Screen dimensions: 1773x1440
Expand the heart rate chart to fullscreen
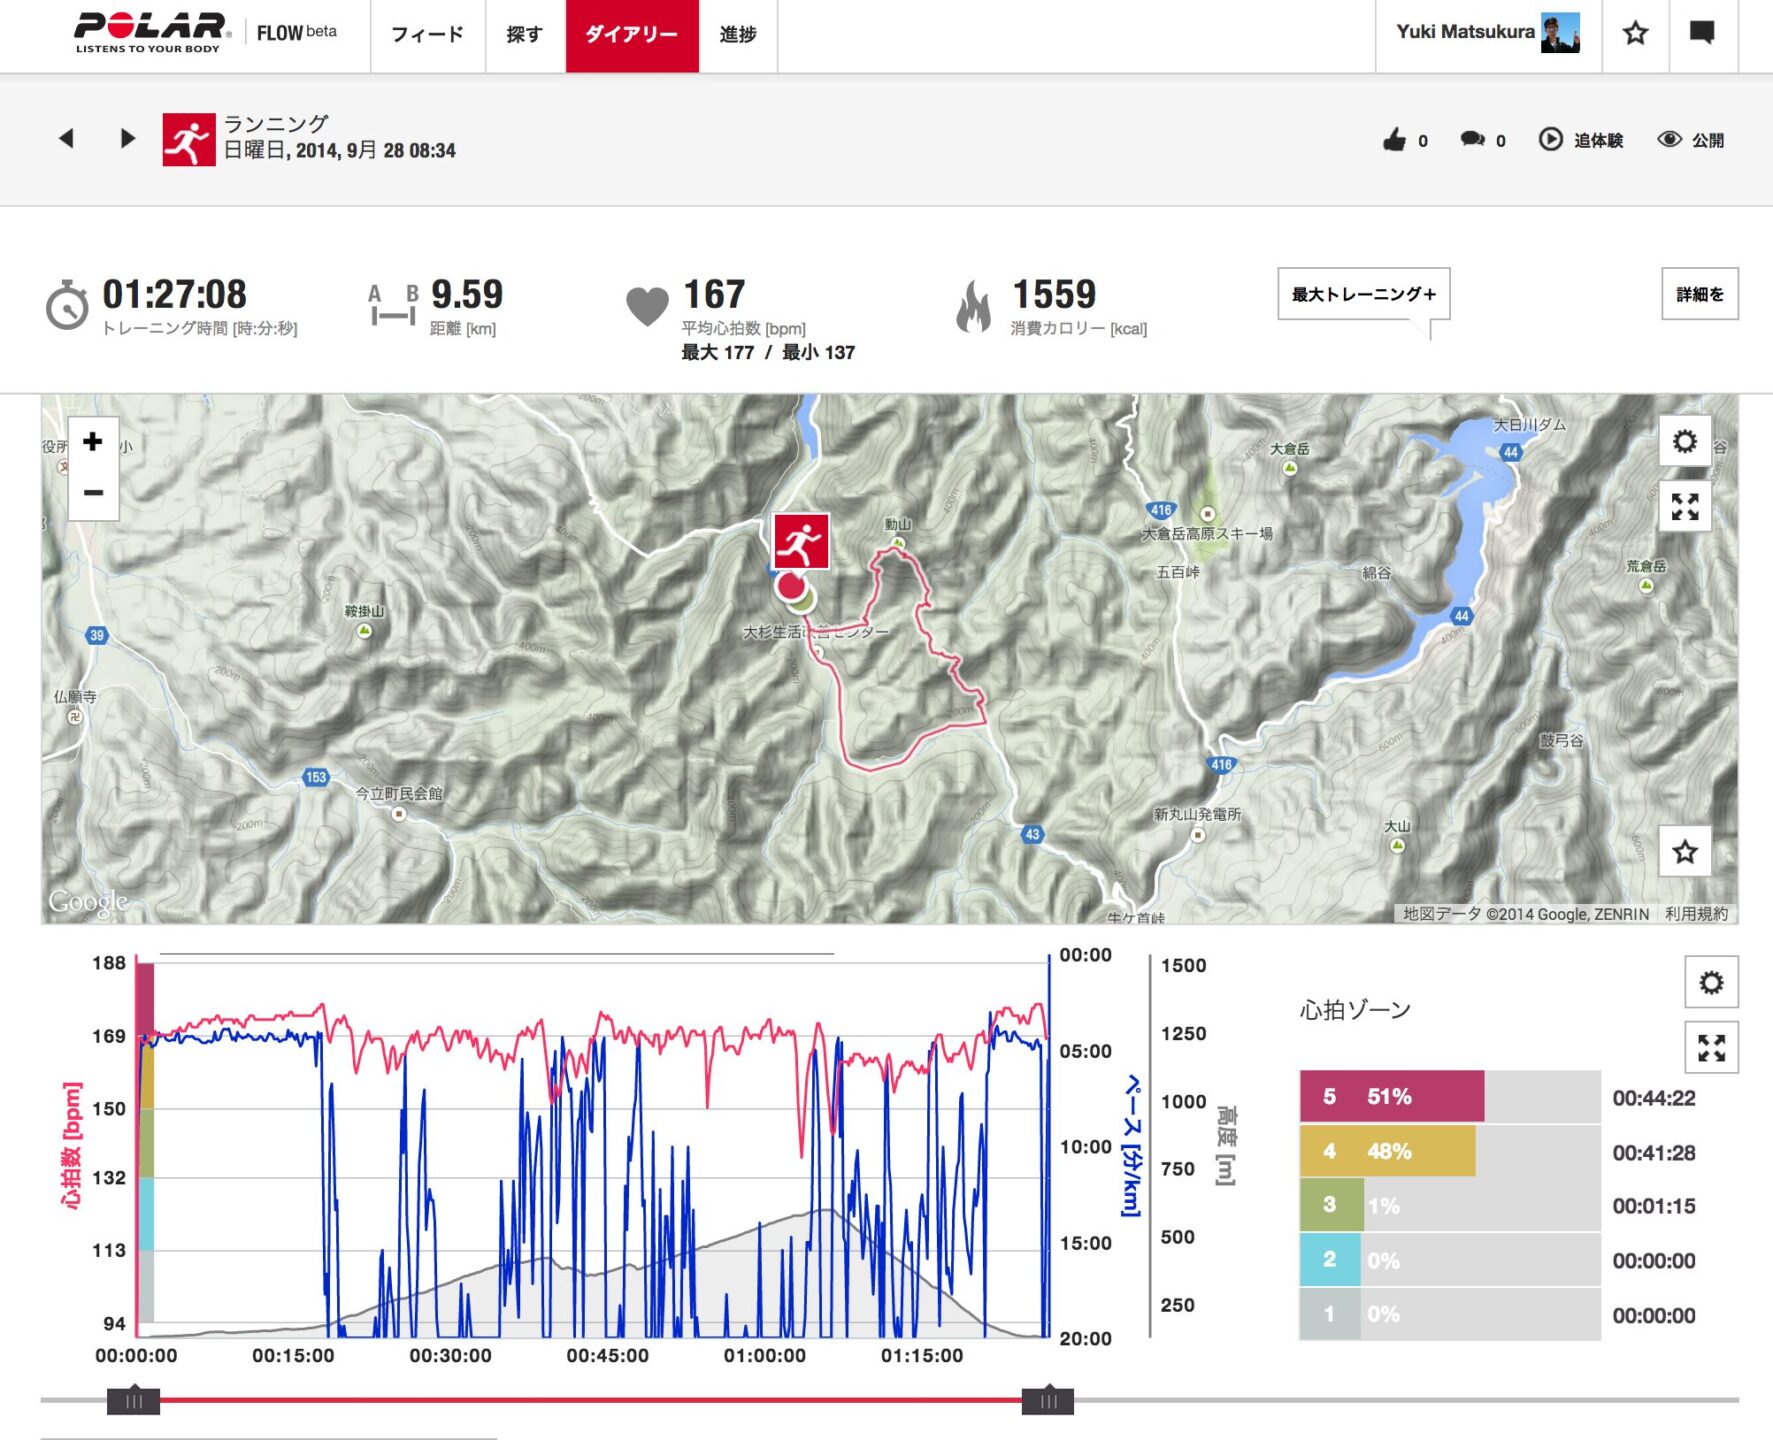[1711, 1048]
